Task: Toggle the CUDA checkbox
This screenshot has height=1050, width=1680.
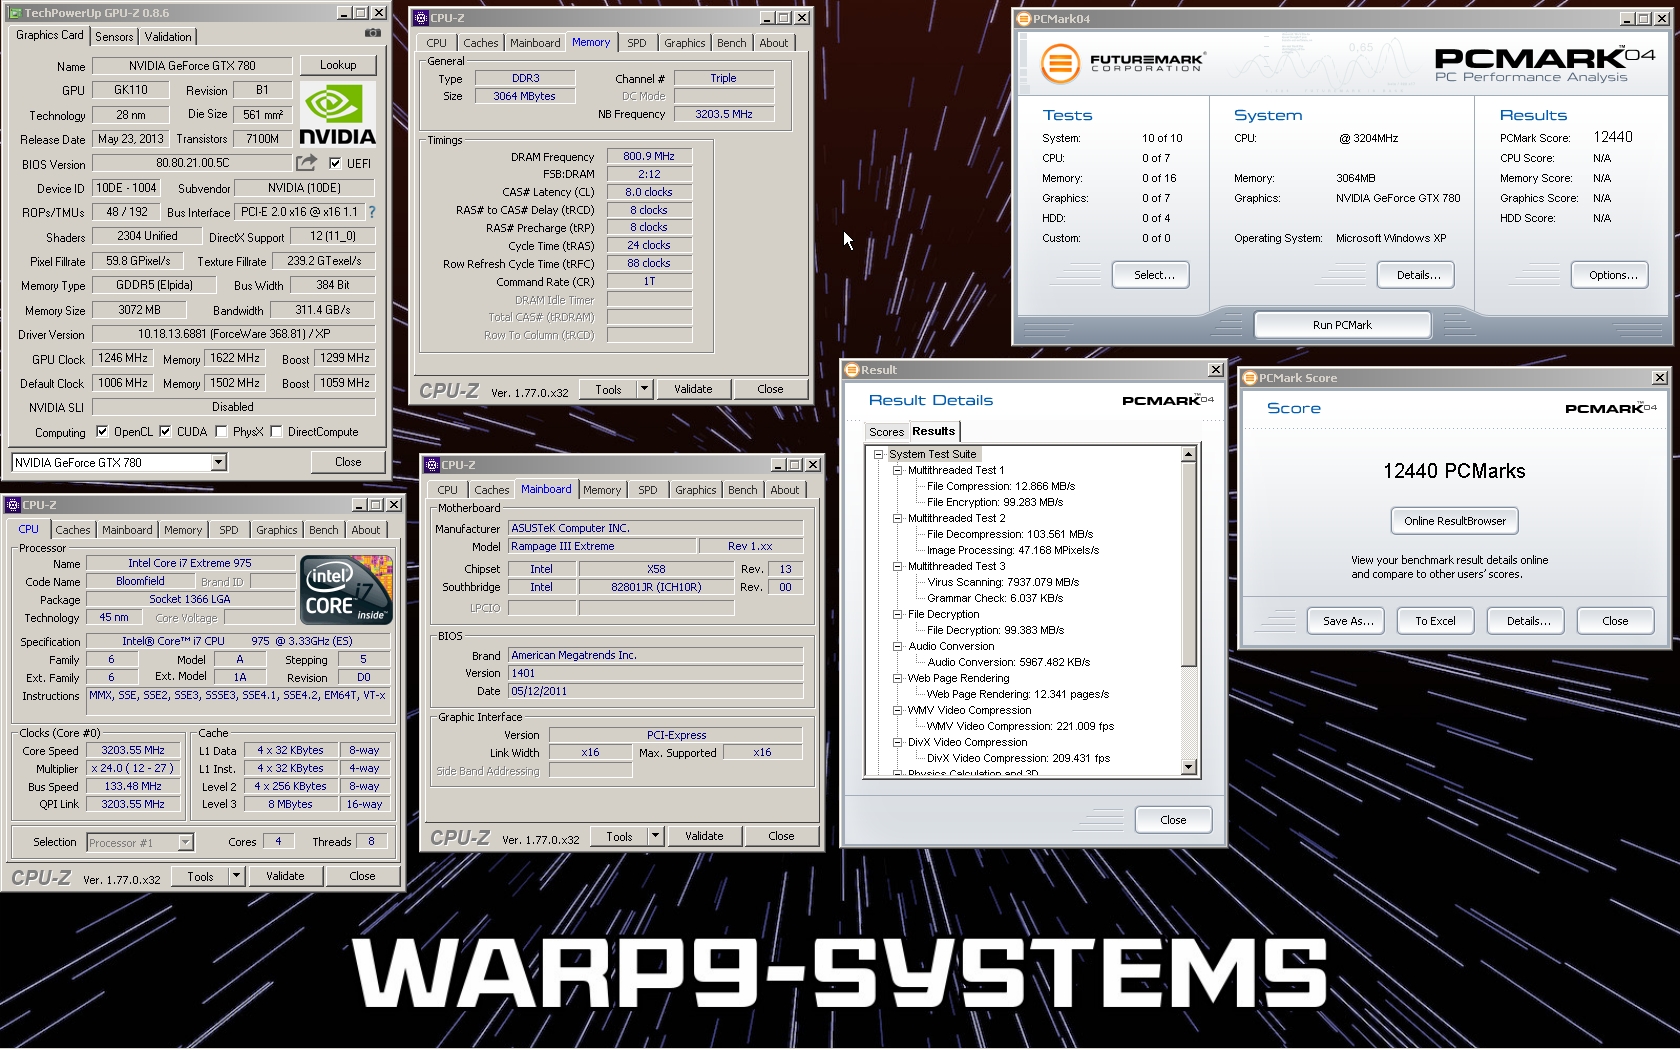Action: click(x=165, y=432)
